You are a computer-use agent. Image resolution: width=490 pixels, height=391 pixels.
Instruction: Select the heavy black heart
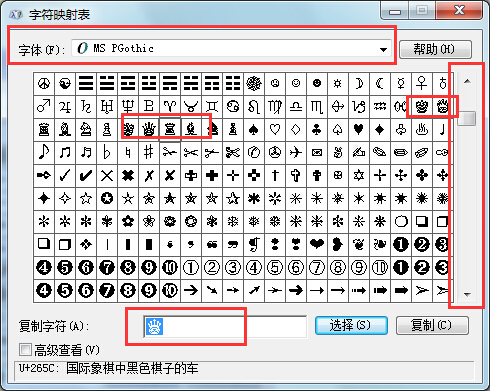[317, 244]
